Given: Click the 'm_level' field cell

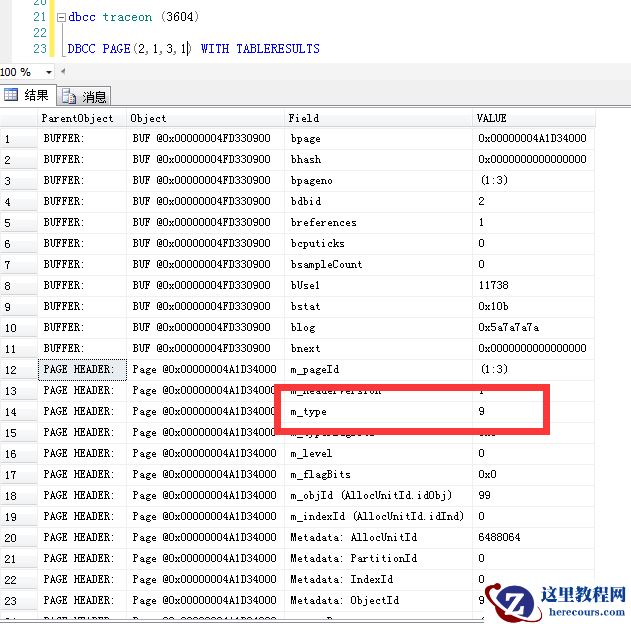Looking at the screenshot, I should click(378, 453).
